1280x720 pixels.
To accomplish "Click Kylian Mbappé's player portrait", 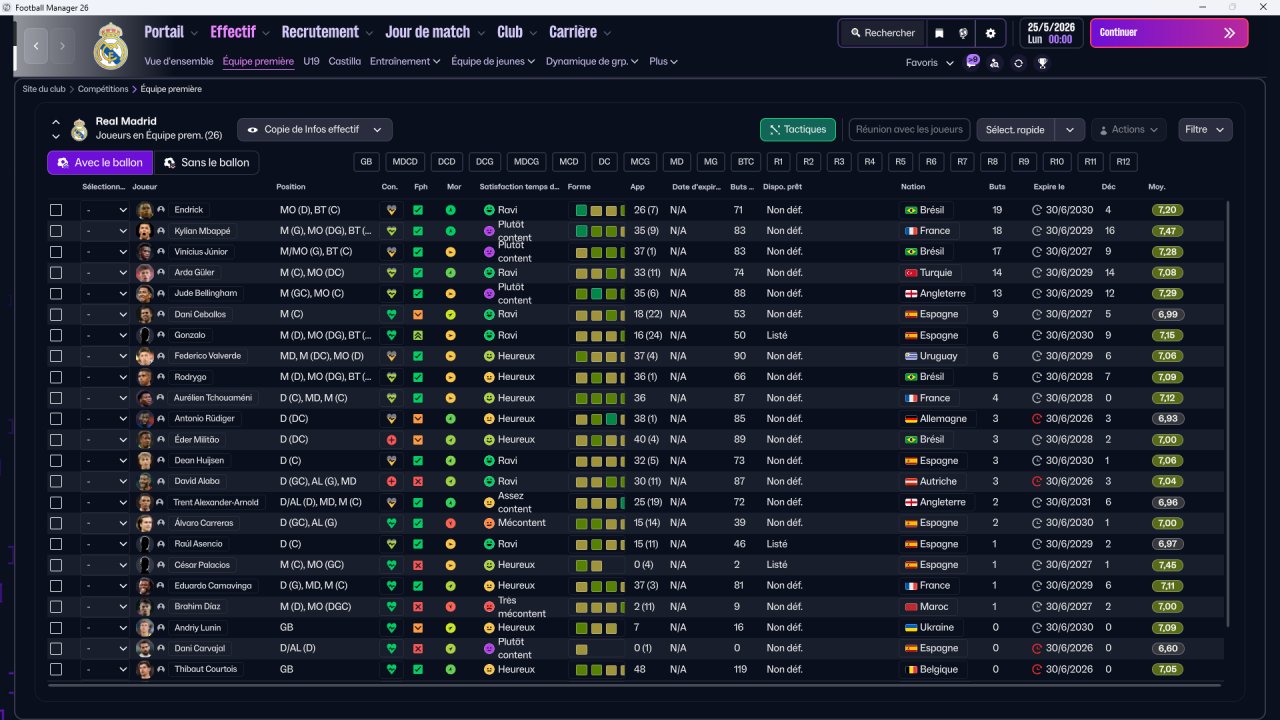I will 145,231.
